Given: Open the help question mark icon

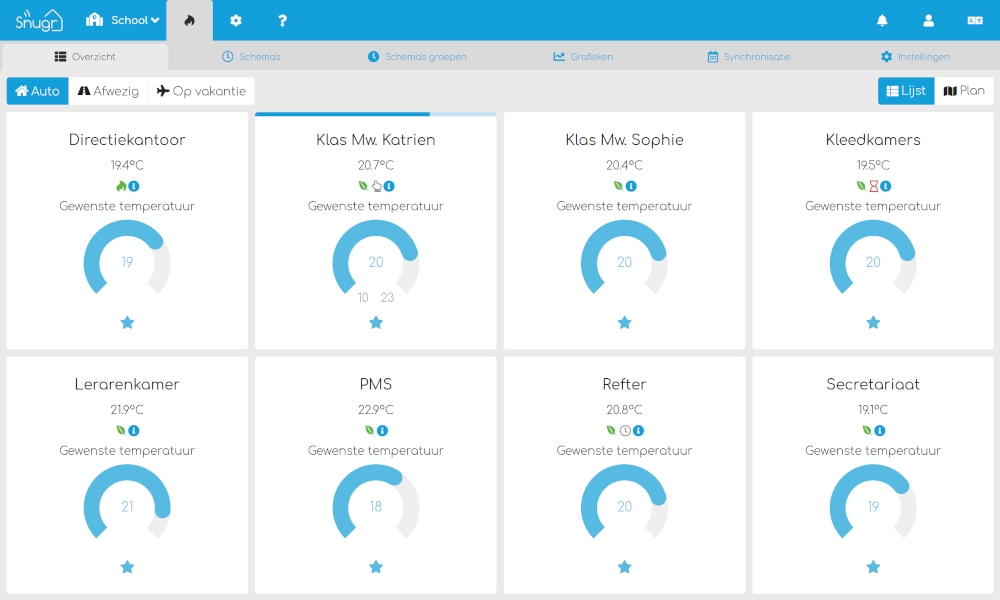Looking at the screenshot, I should [x=282, y=20].
